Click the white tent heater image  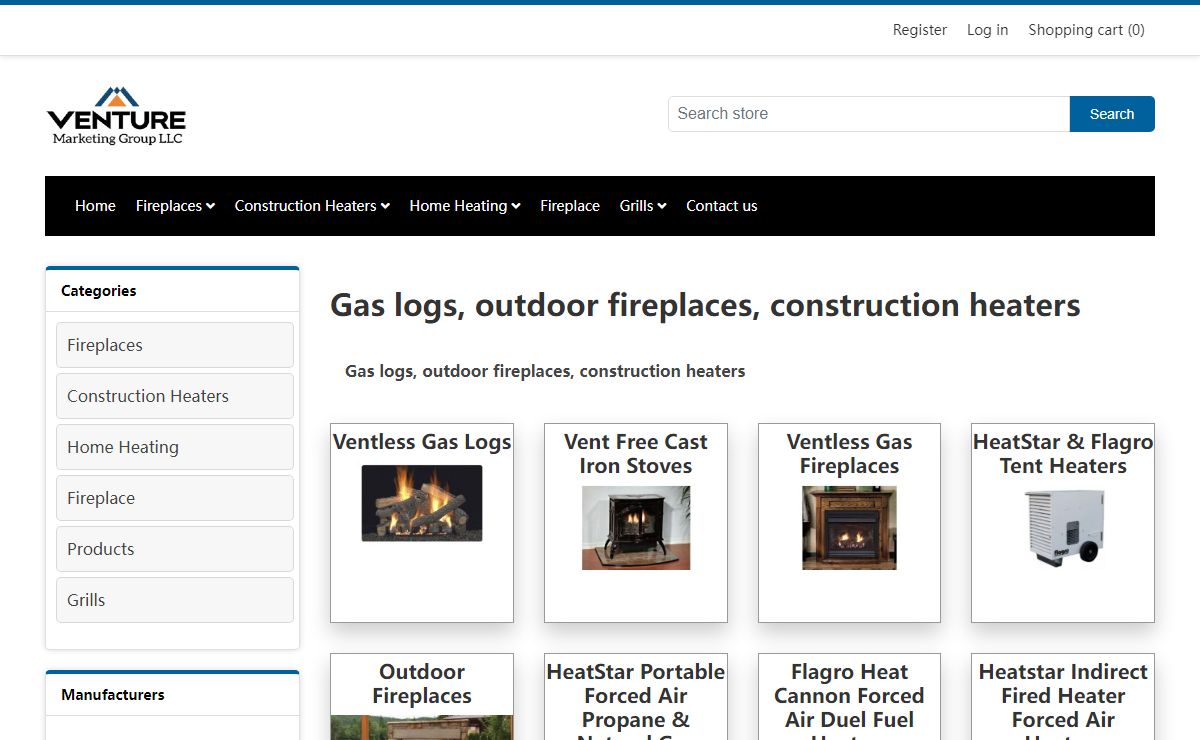(1063, 526)
